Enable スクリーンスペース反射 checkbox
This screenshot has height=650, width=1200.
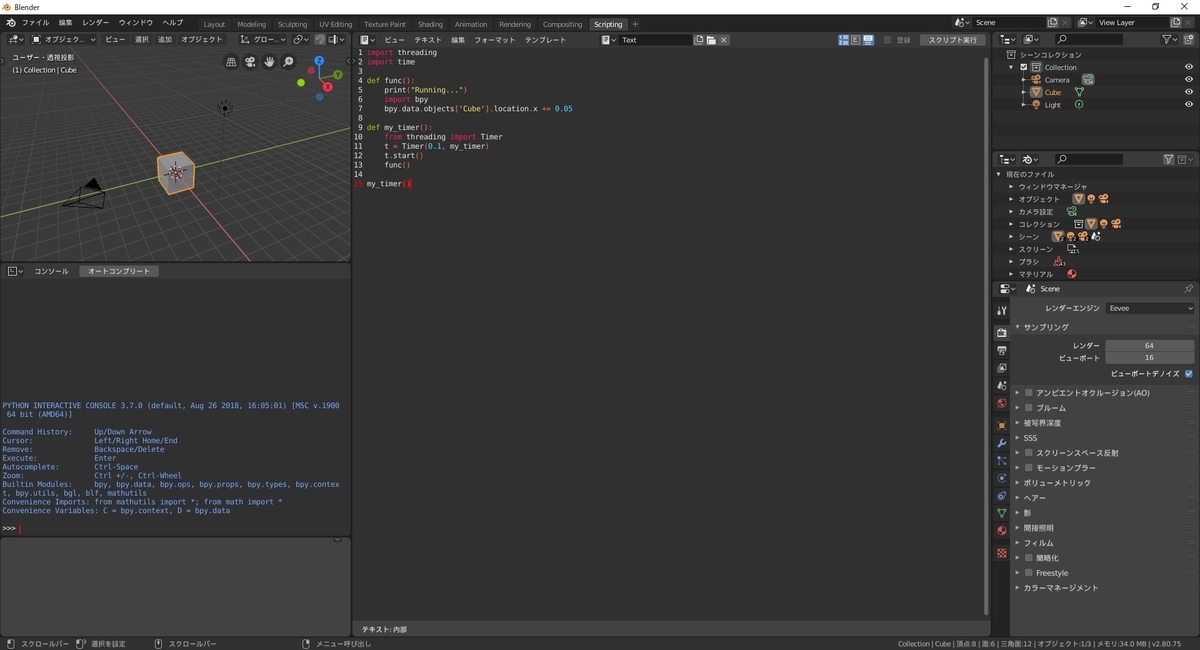tap(1028, 453)
